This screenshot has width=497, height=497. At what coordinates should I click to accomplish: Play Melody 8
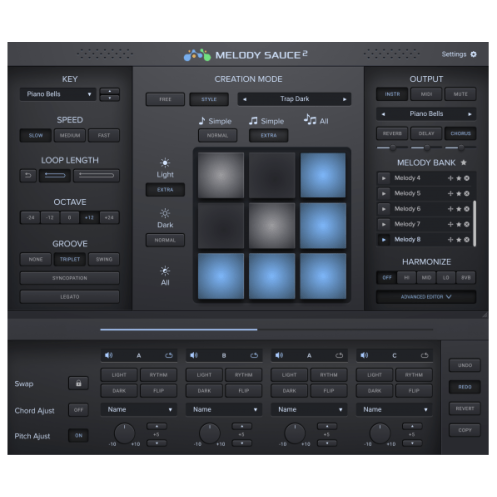click(x=384, y=240)
